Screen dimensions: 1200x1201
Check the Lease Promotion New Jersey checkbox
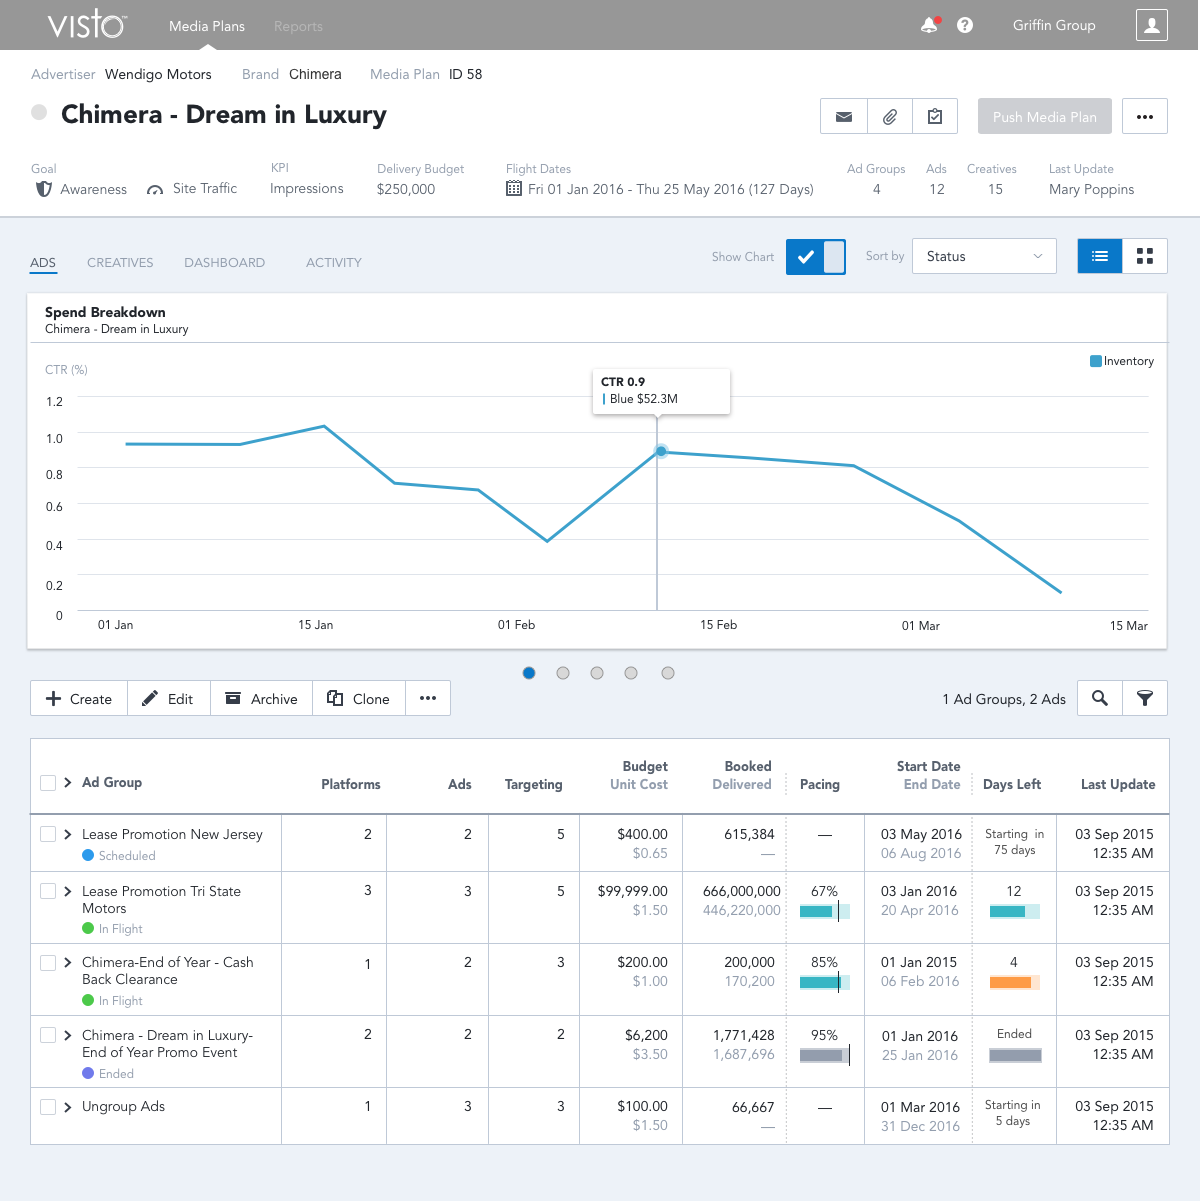click(x=48, y=834)
